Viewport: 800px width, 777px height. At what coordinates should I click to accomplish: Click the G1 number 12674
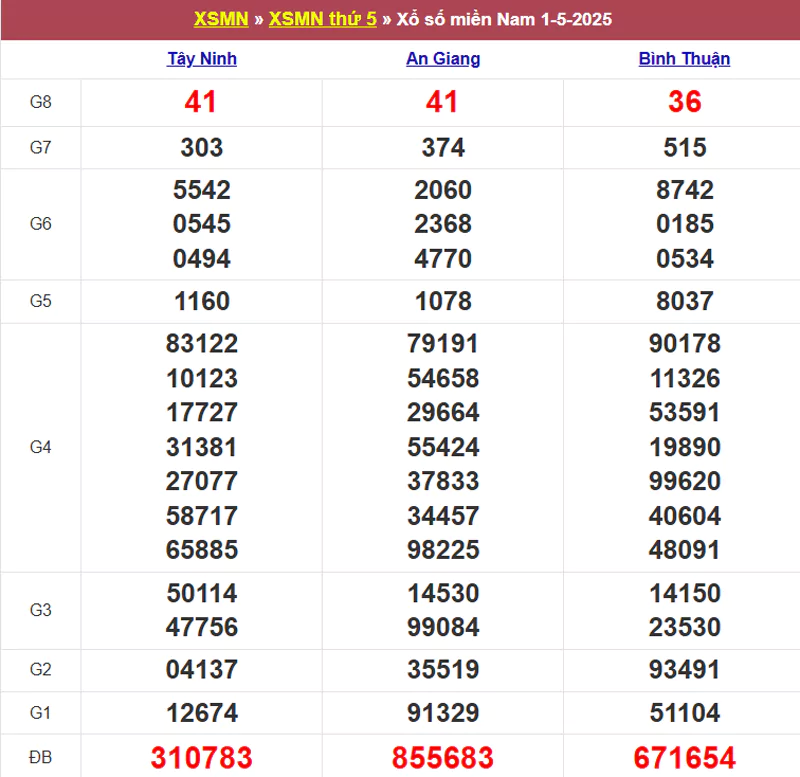(x=202, y=713)
